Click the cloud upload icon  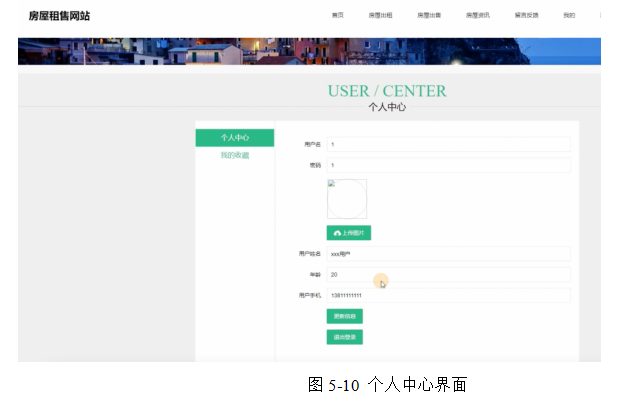[x=337, y=233]
